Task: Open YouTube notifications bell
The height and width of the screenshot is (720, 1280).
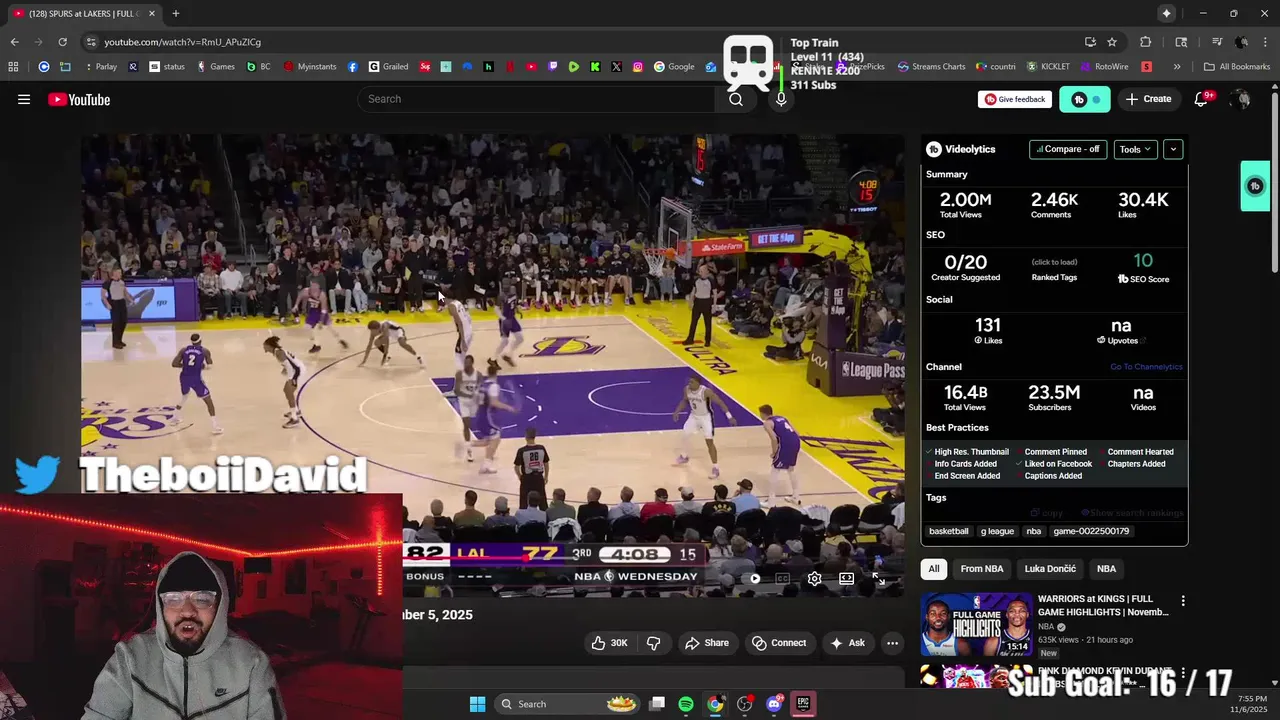Action: (x=1201, y=99)
